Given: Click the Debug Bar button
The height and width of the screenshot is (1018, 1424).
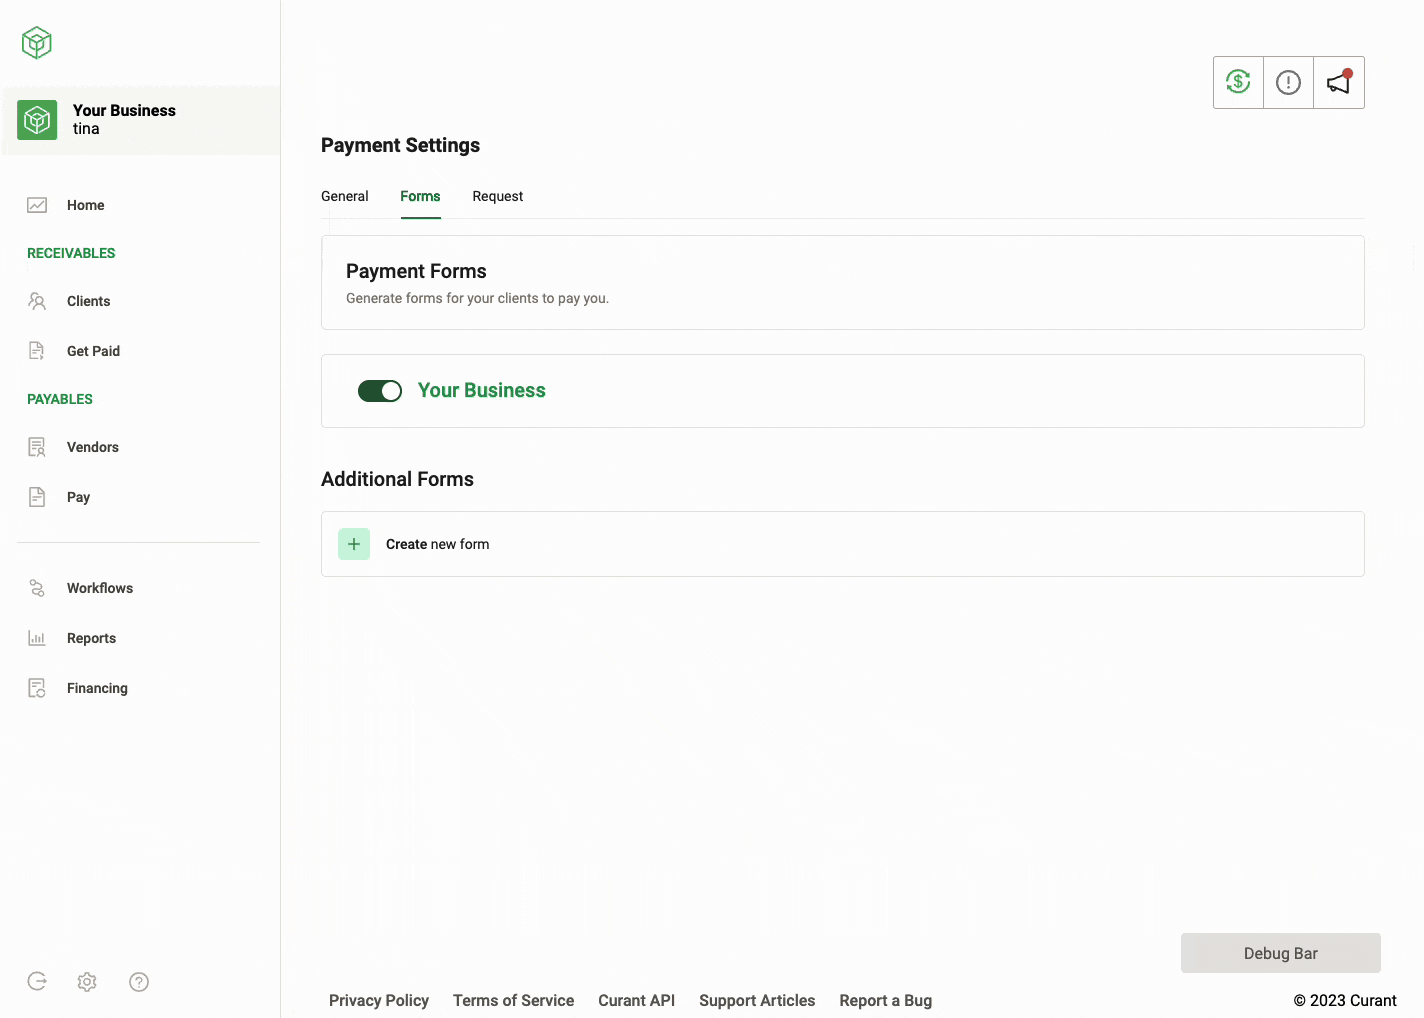Looking at the screenshot, I should pyautogui.click(x=1281, y=953).
